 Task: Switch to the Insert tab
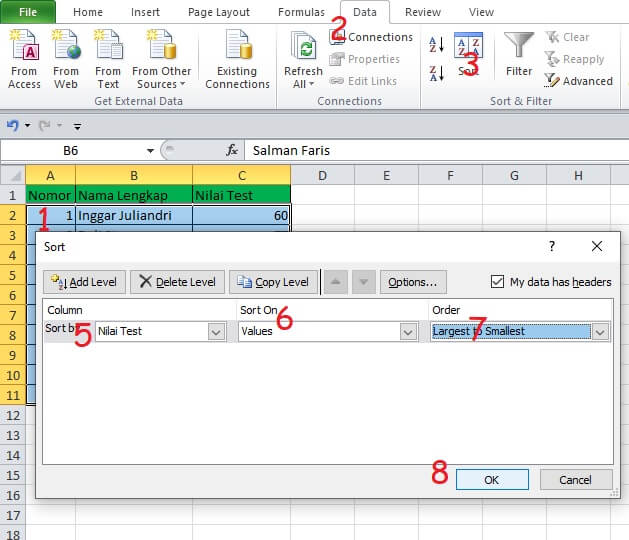tap(145, 12)
